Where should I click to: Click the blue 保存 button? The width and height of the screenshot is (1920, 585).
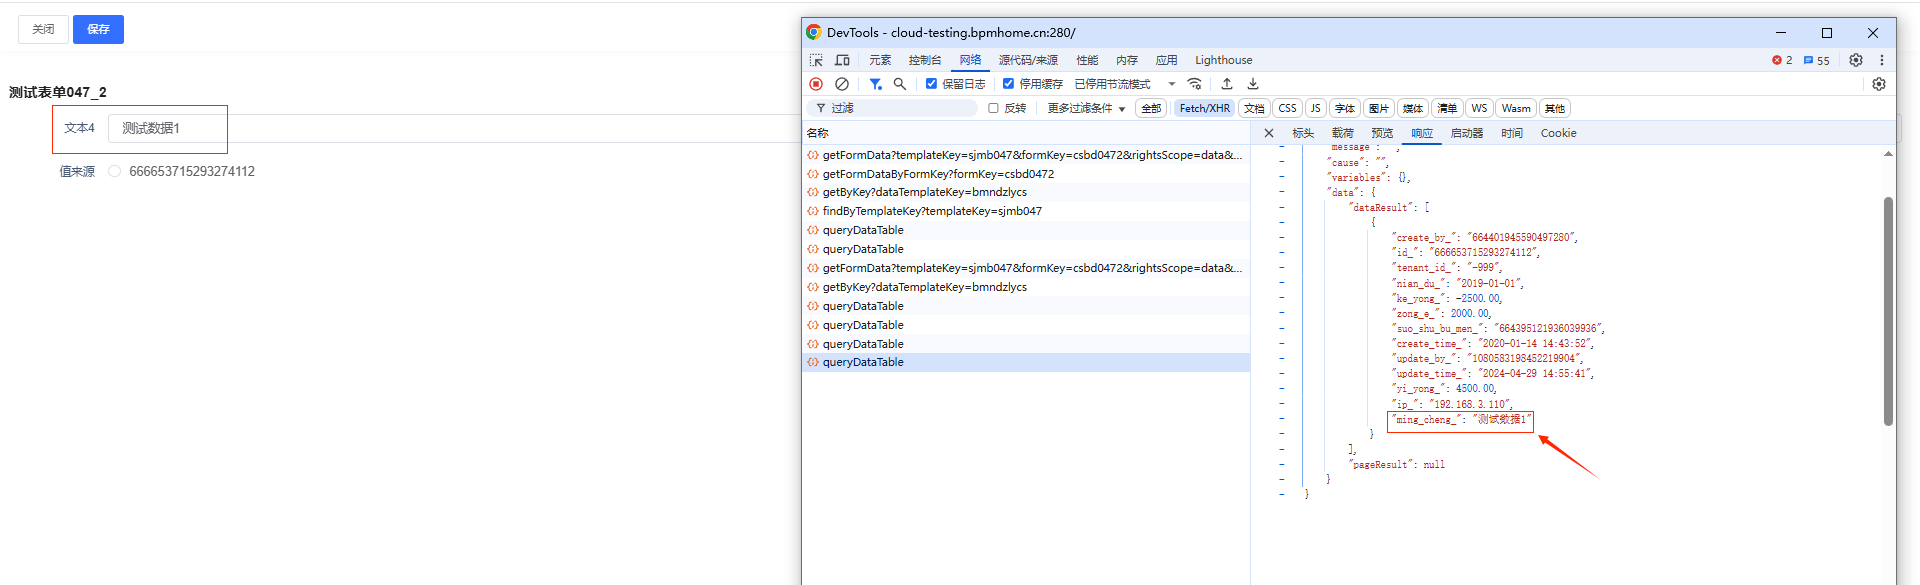pos(98,29)
